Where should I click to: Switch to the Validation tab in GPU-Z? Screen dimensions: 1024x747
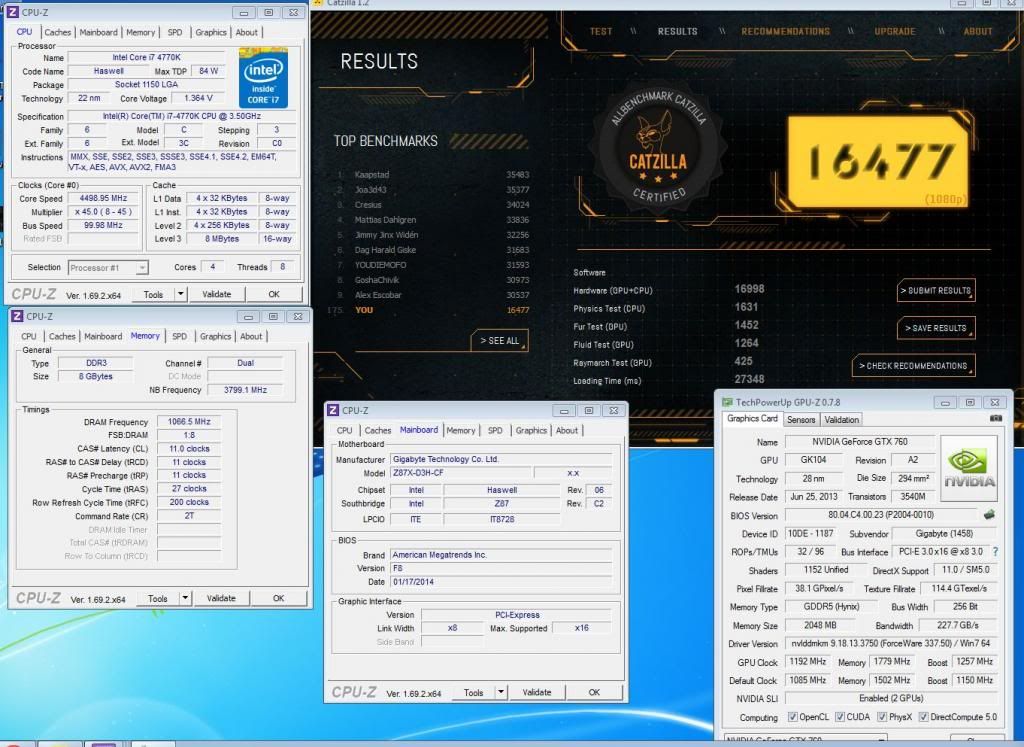tap(841, 420)
